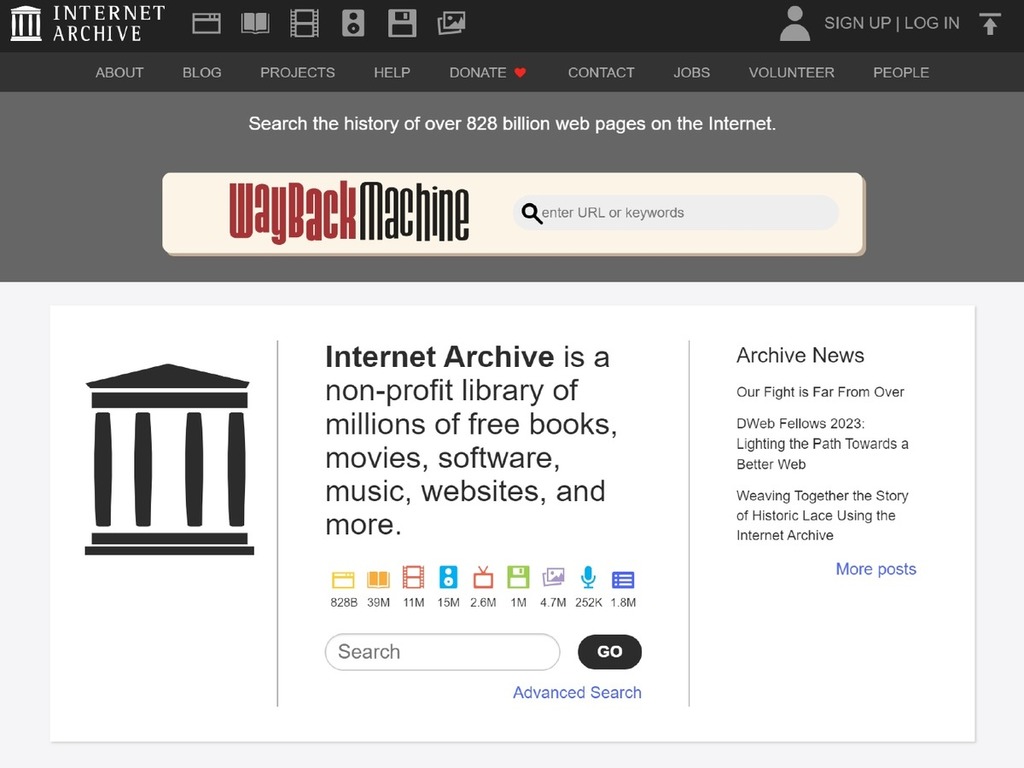Select the 252K concerts microphone icon
The image size is (1024, 768).
pos(588,578)
